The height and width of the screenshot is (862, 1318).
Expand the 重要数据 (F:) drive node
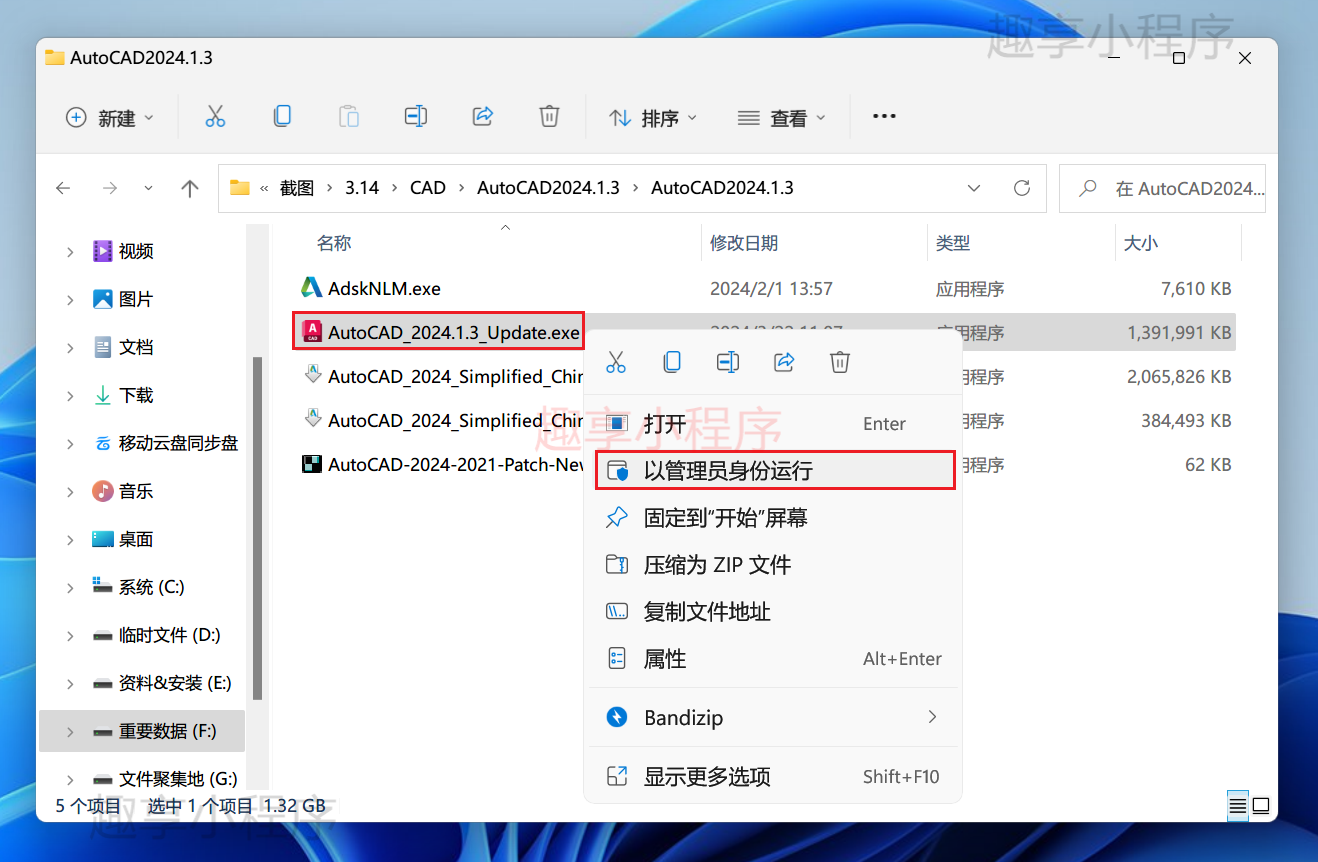coord(70,731)
